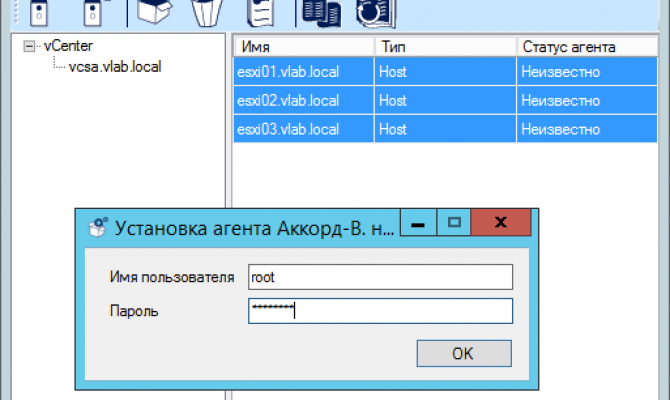Click the Host cell for esxi02
This screenshot has height=400, width=670.
[445, 100]
